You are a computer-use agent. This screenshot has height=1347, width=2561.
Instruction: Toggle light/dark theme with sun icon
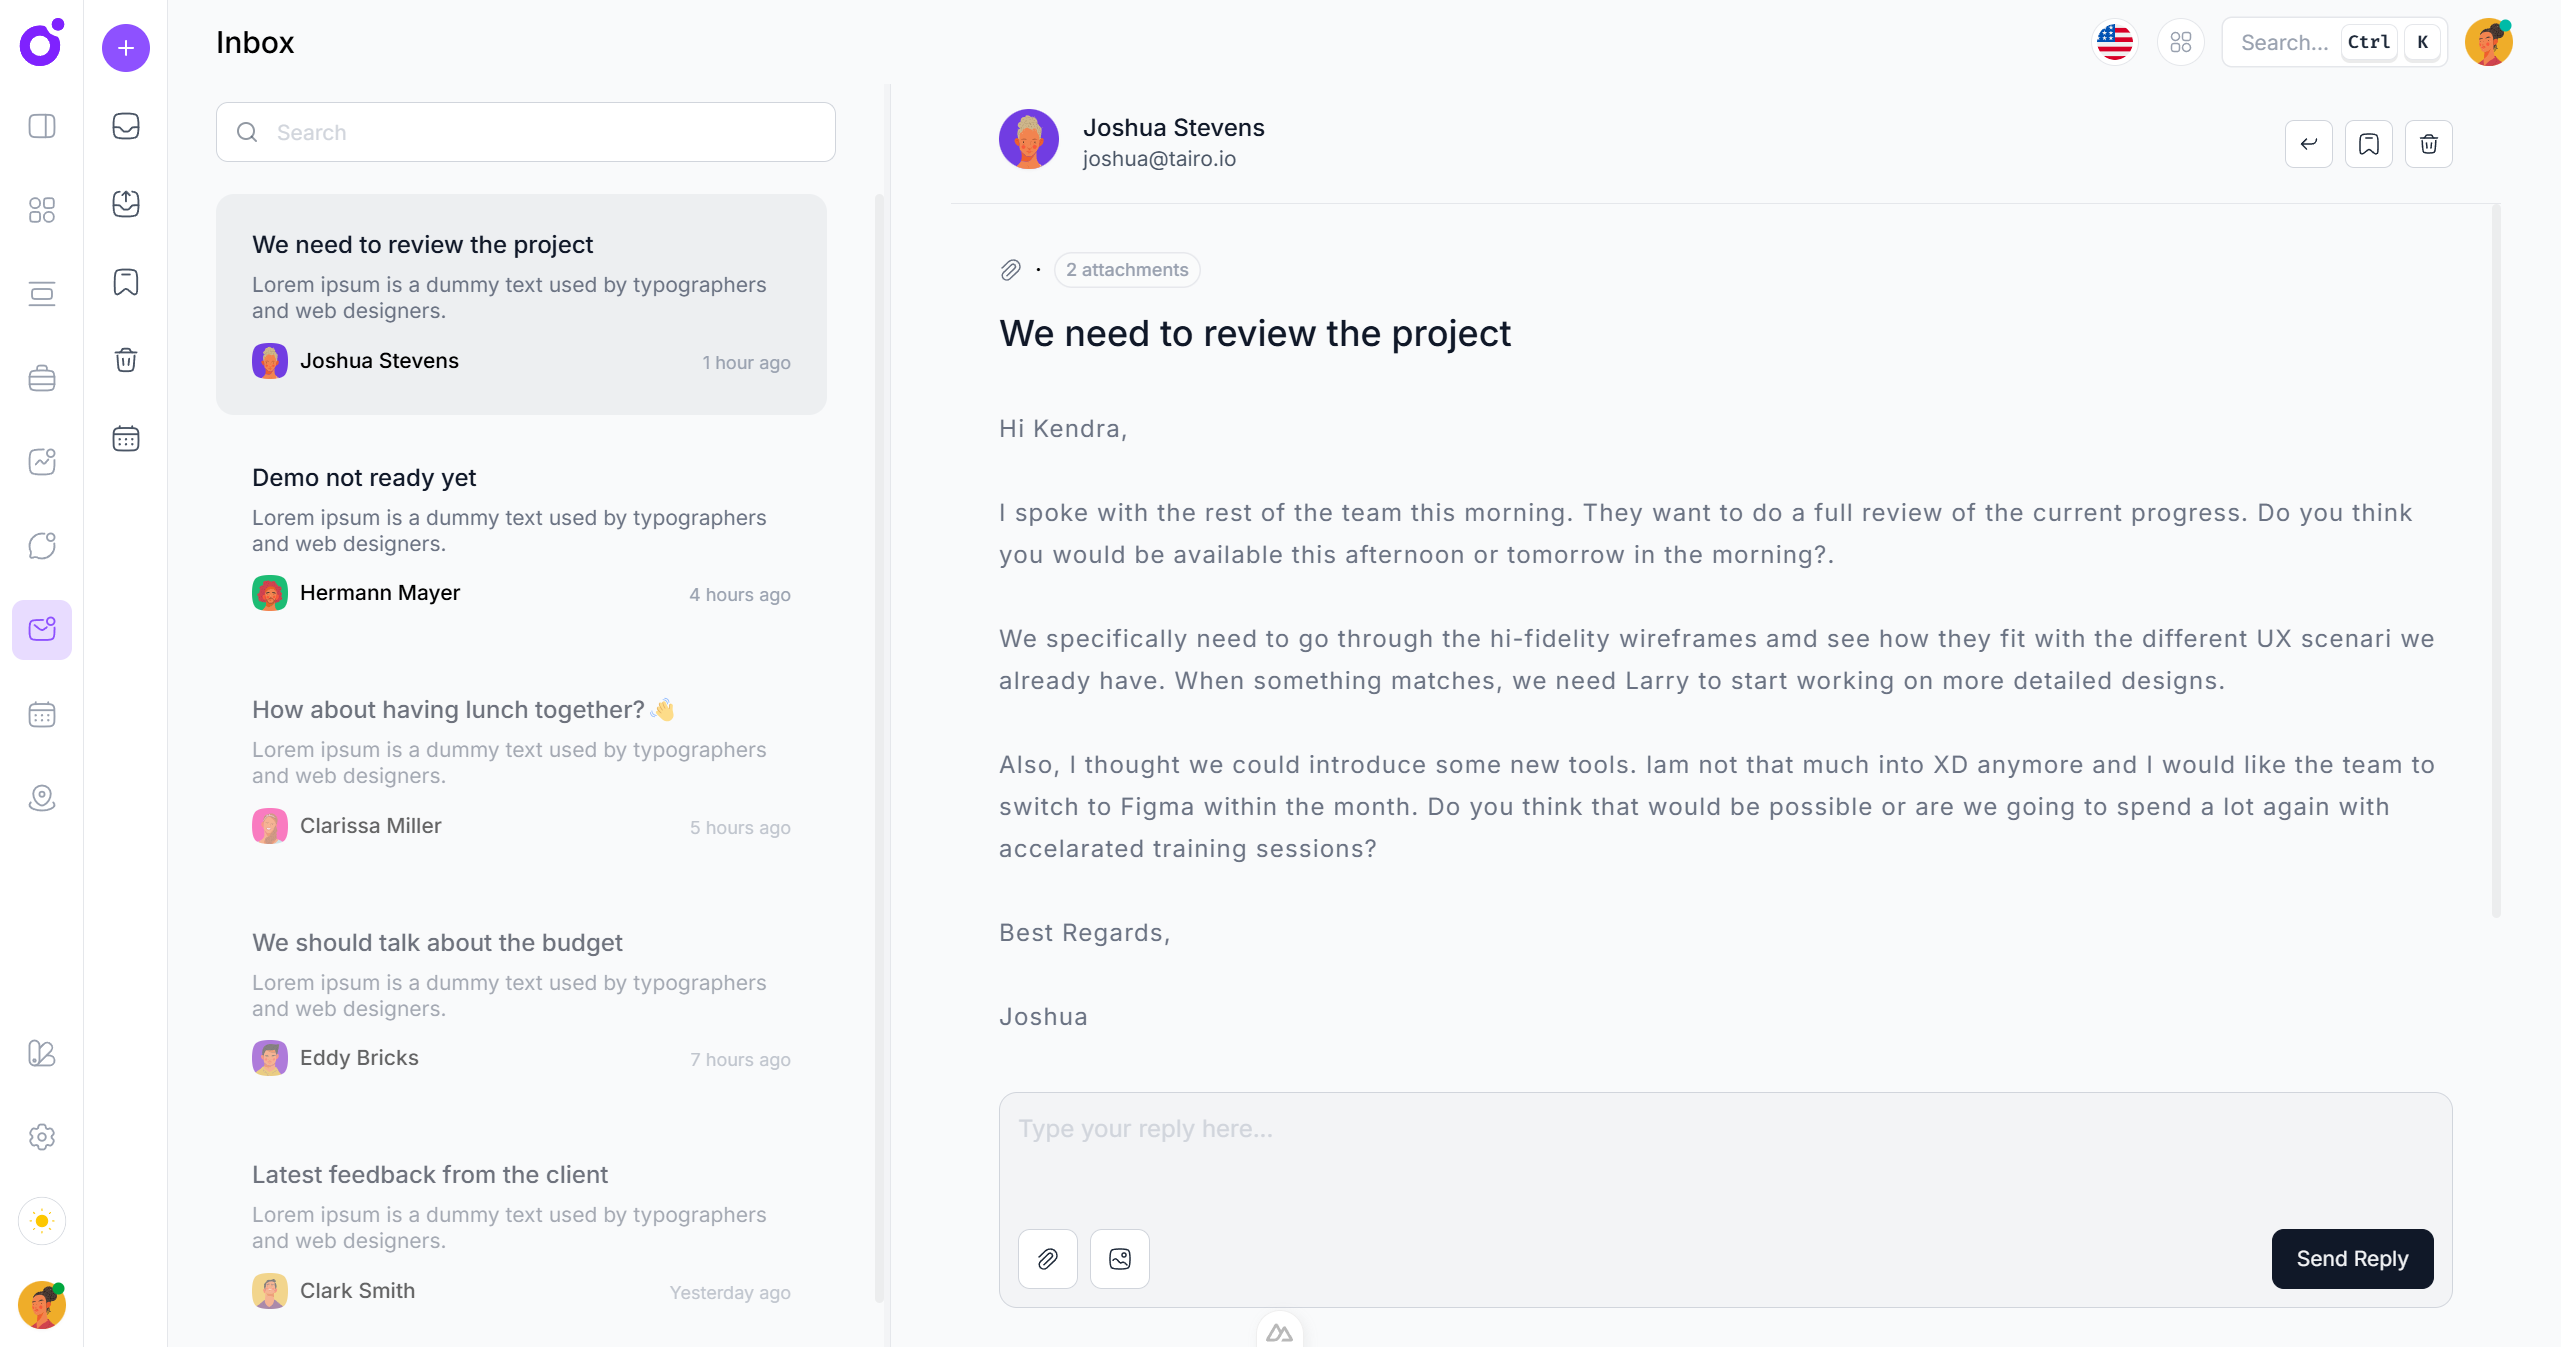click(x=41, y=1221)
